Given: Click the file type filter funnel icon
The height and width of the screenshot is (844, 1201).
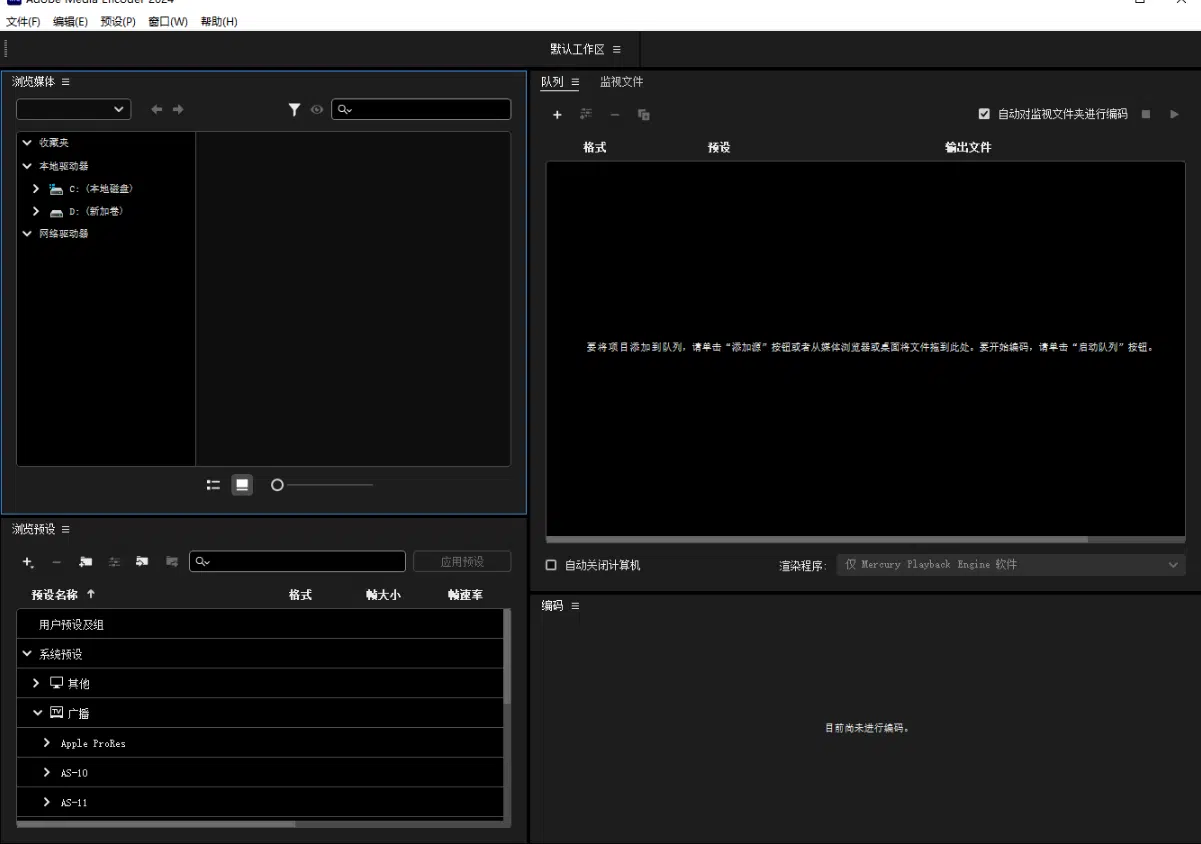Looking at the screenshot, I should point(295,108).
